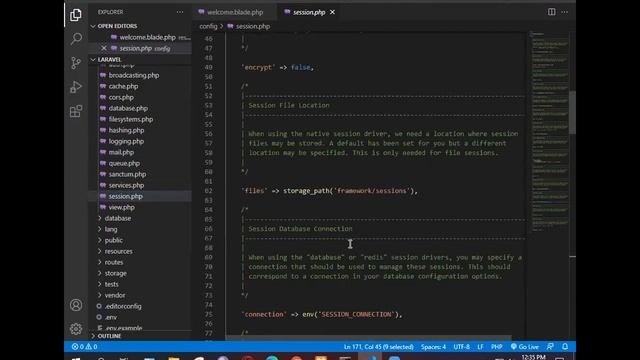
Task: Close the session.php editor tab
Action: coord(332,12)
